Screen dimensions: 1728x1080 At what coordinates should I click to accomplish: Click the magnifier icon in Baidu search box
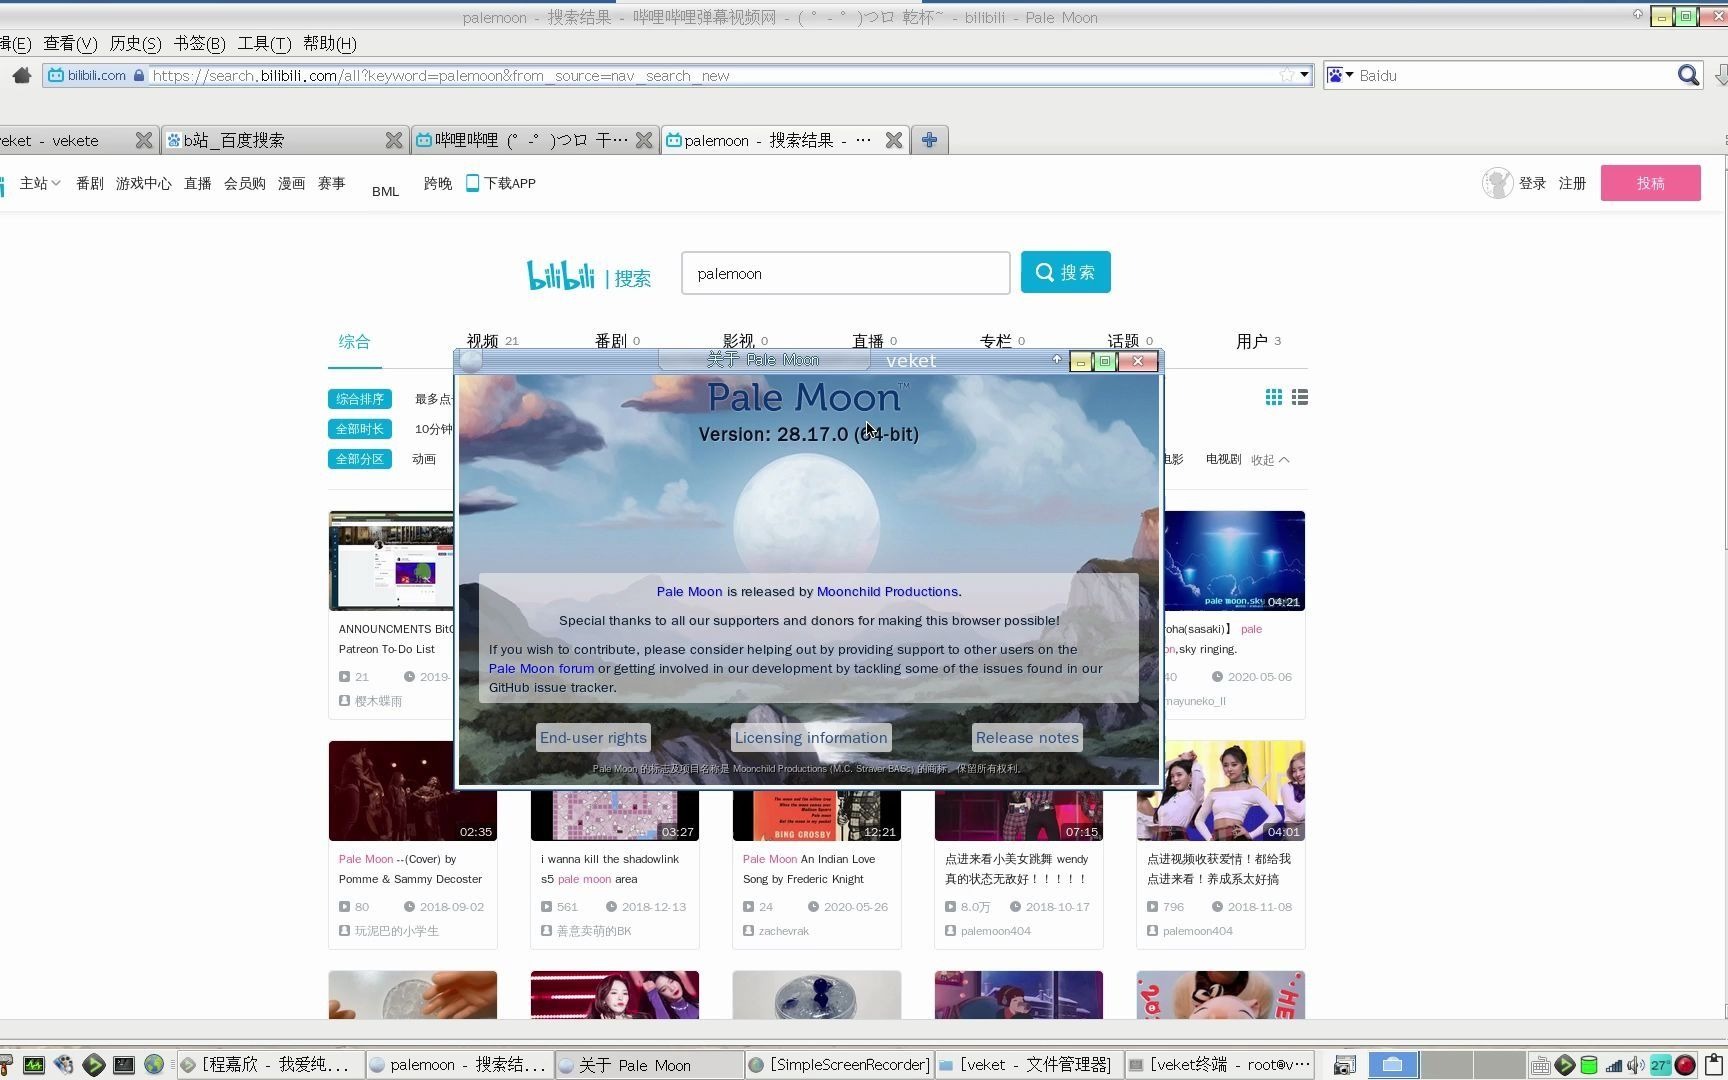tap(1688, 75)
